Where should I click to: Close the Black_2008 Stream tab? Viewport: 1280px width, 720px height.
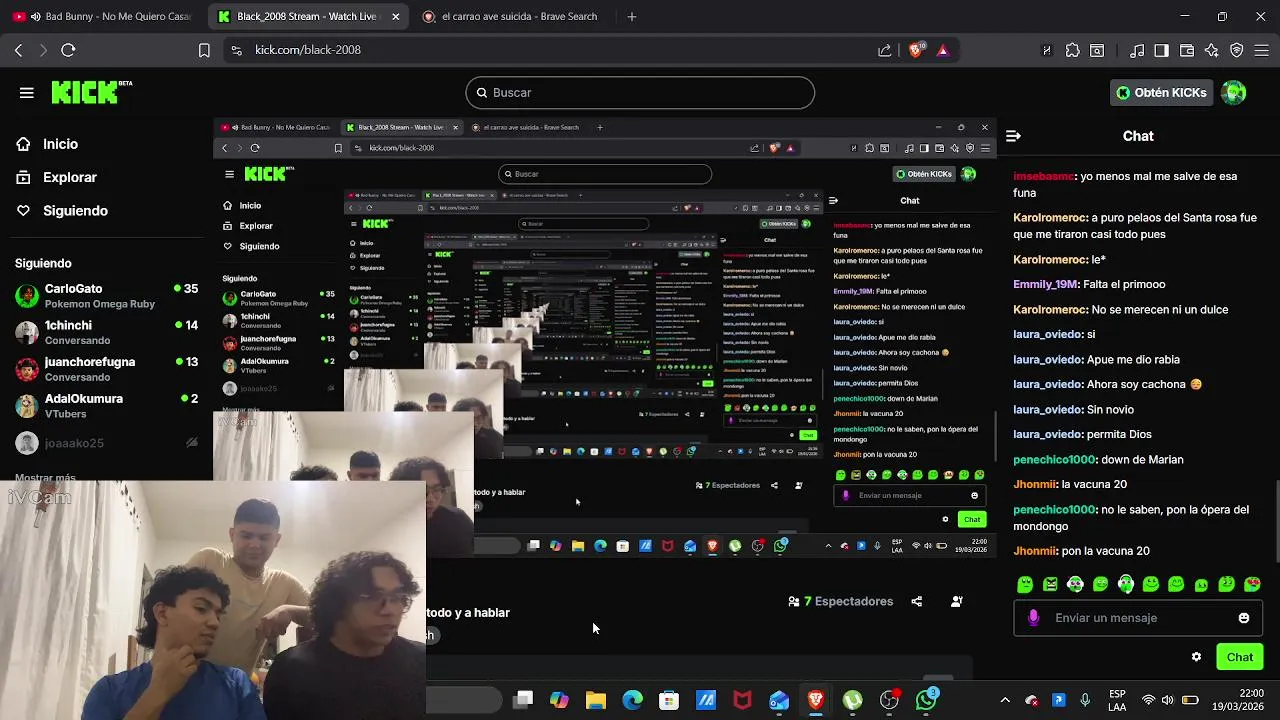pyautogui.click(x=396, y=17)
